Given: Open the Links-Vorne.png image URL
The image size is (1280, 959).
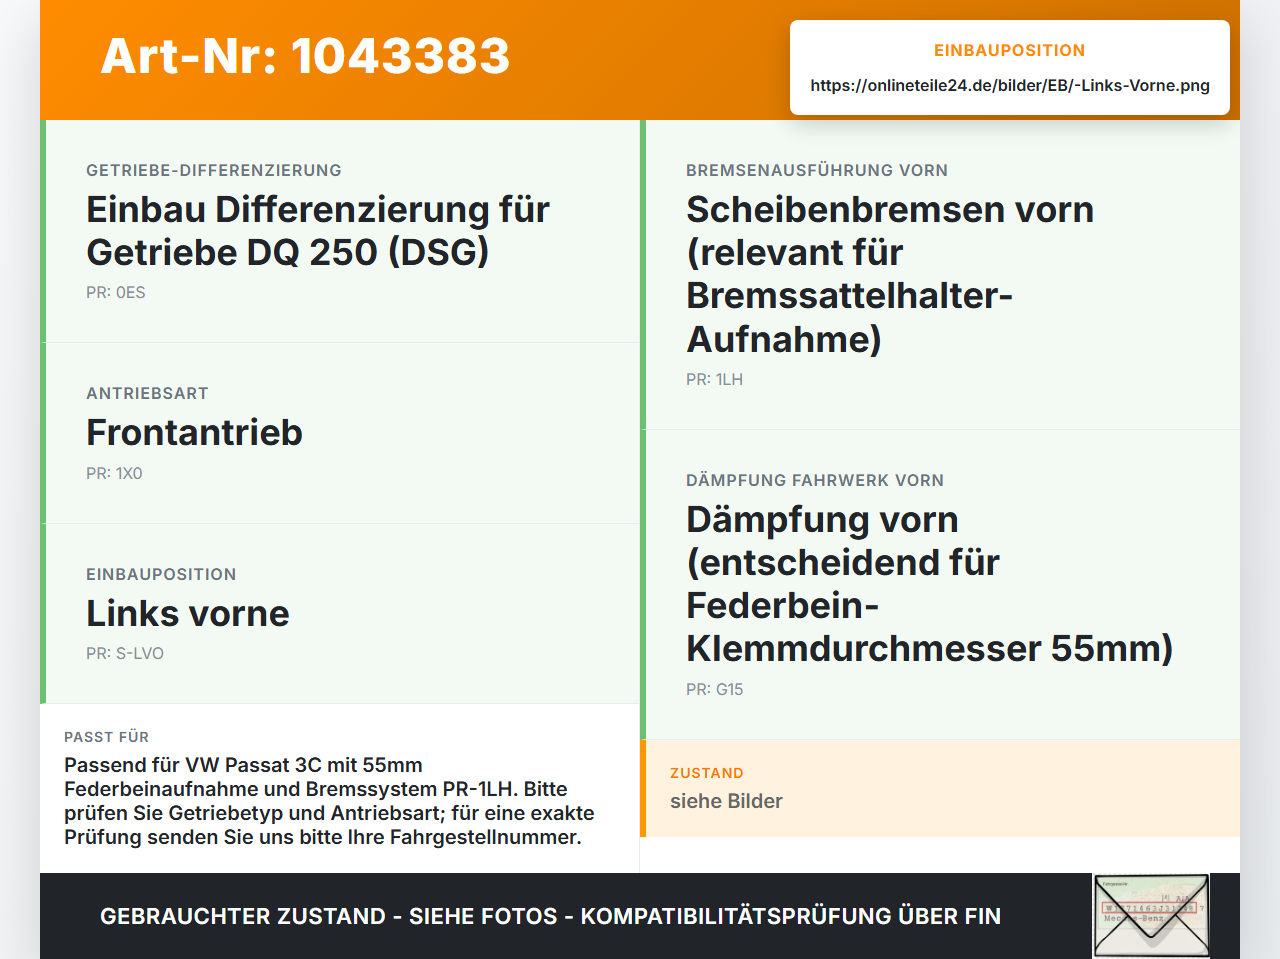Looking at the screenshot, I should (1010, 85).
